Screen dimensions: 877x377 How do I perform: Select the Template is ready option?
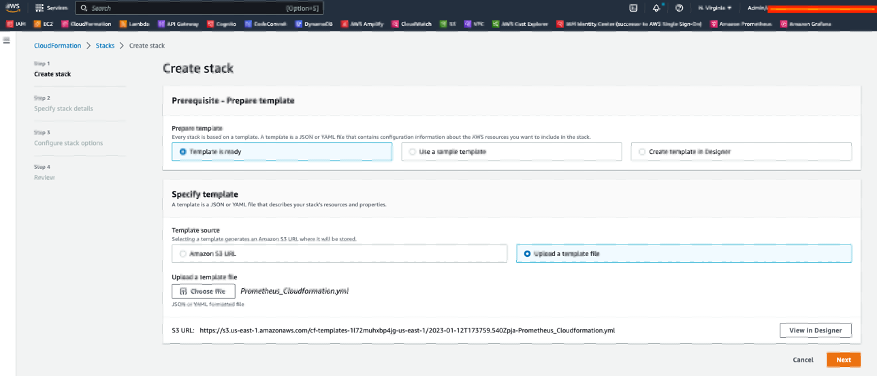coord(282,152)
